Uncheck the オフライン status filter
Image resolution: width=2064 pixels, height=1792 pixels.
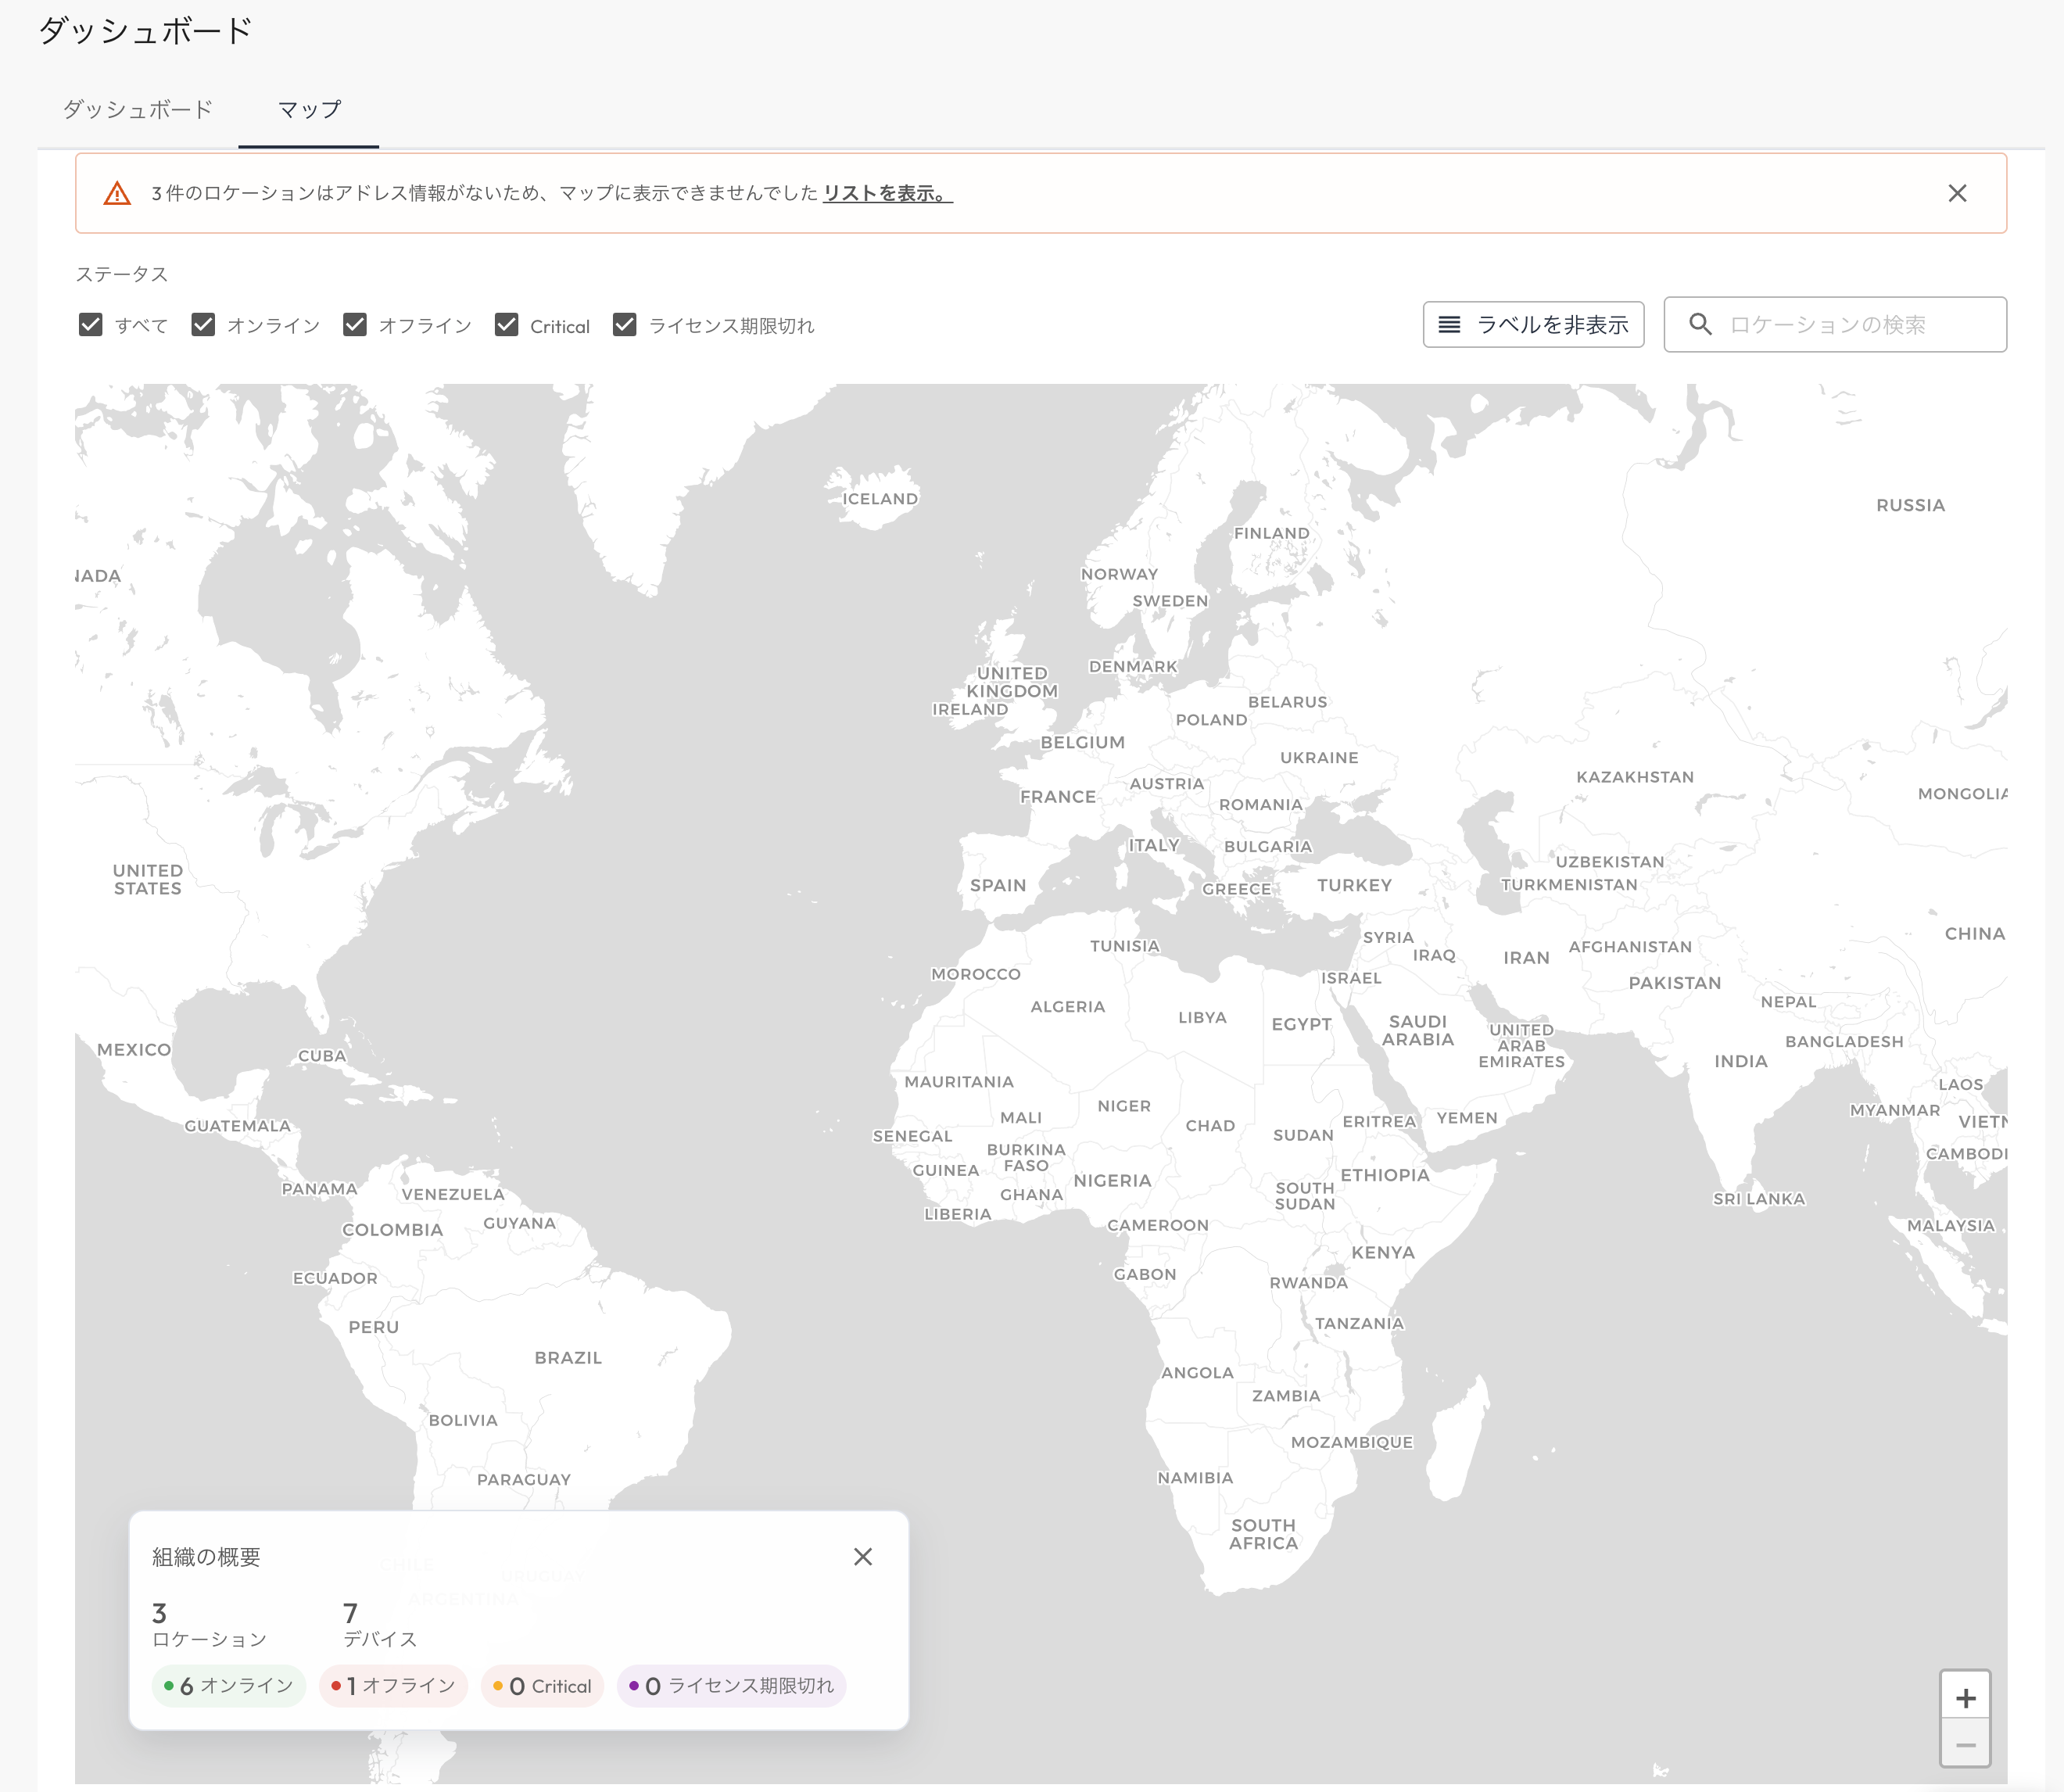(x=355, y=325)
